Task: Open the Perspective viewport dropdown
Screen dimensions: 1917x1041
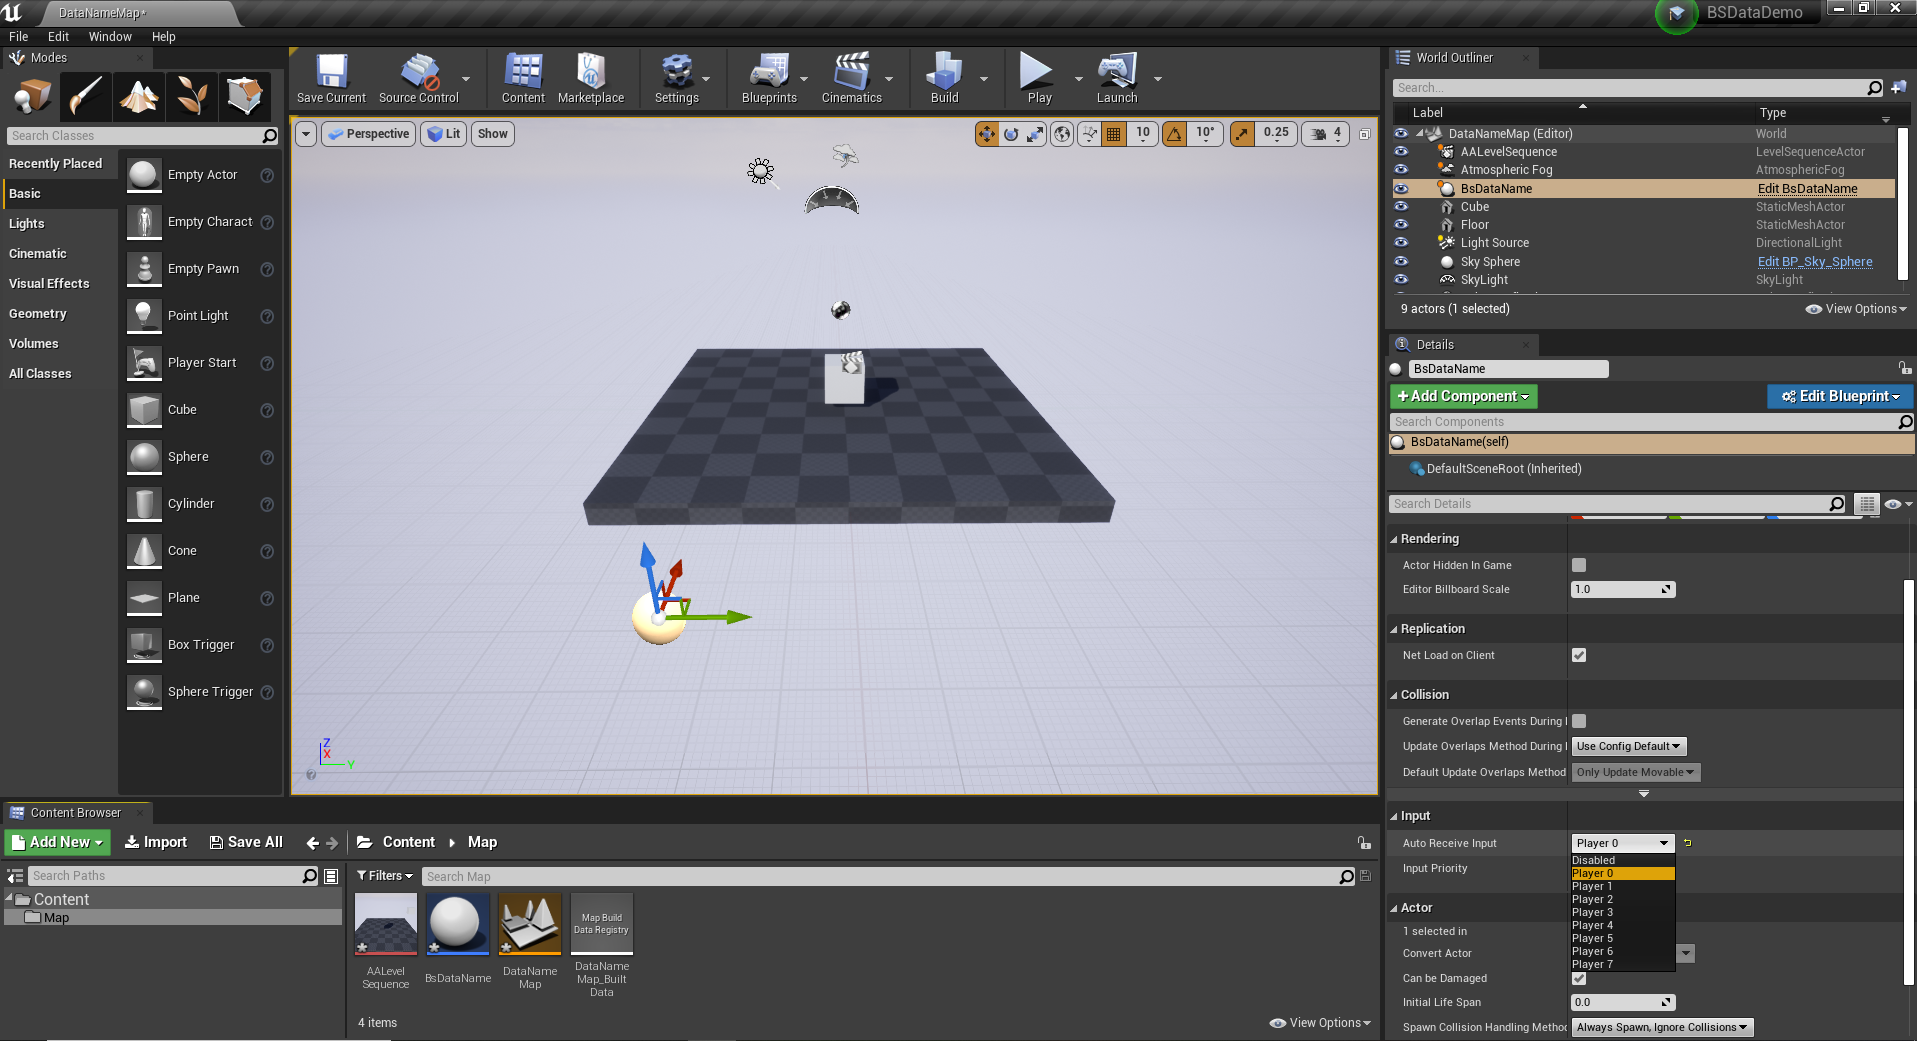Action: [x=368, y=133]
